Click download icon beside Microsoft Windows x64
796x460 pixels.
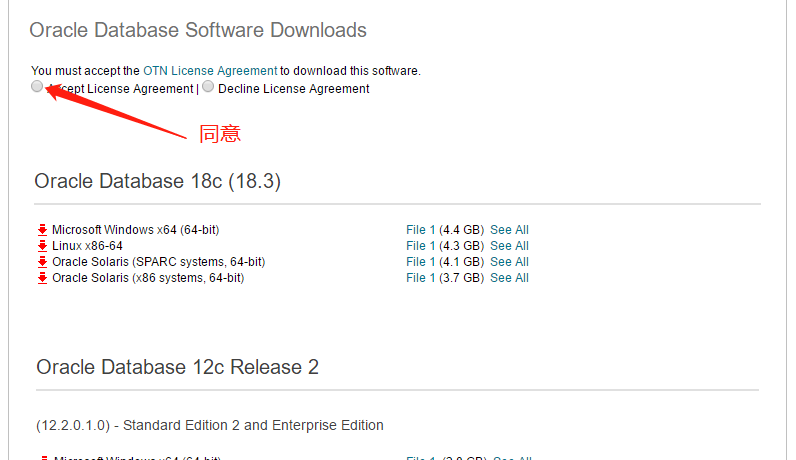pos(43,230)
